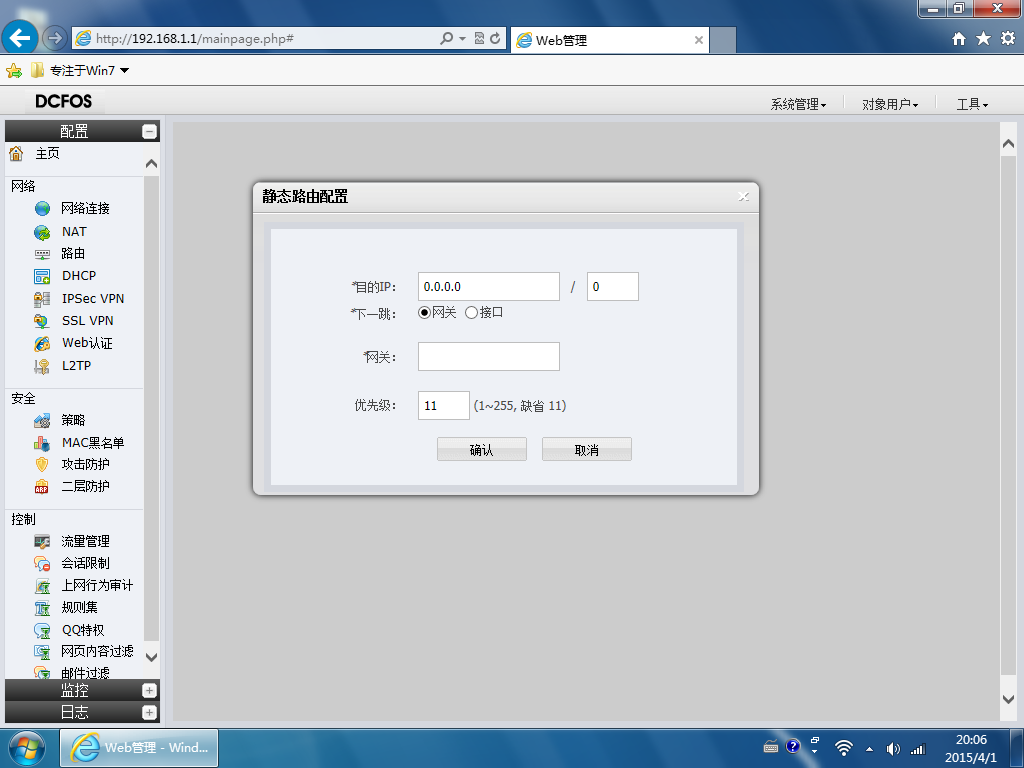Expand the 日志 panel
Viewport: 1024px width, 768px height.
[150, 712]
